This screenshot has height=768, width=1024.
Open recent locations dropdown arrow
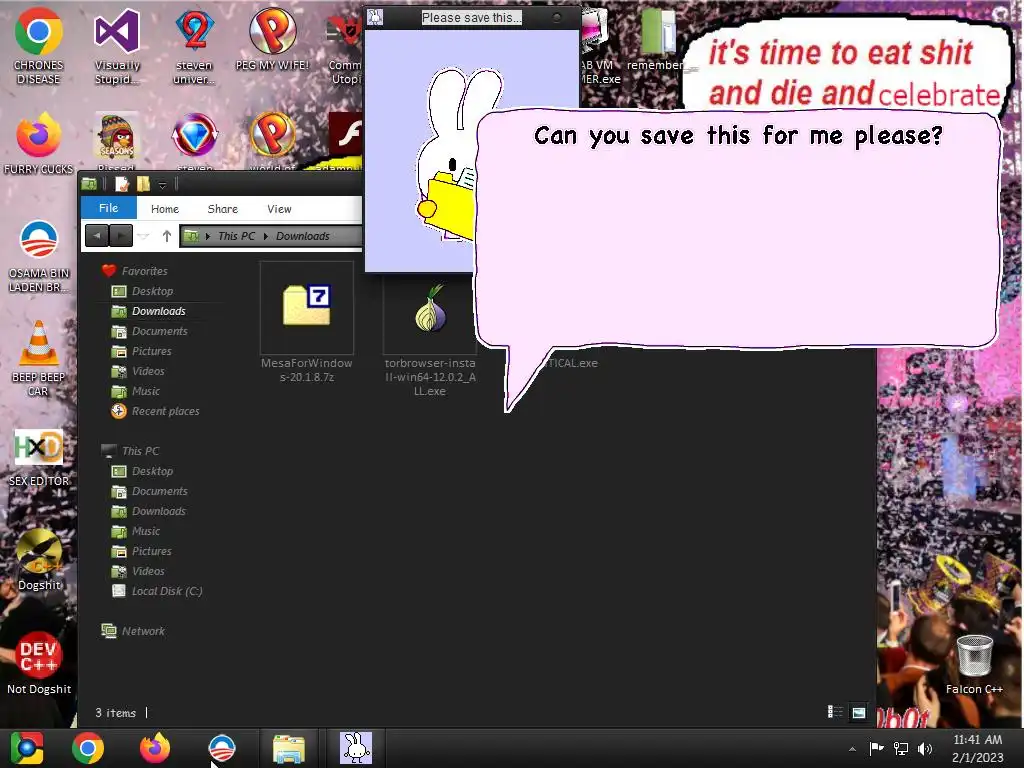point(144,236)
